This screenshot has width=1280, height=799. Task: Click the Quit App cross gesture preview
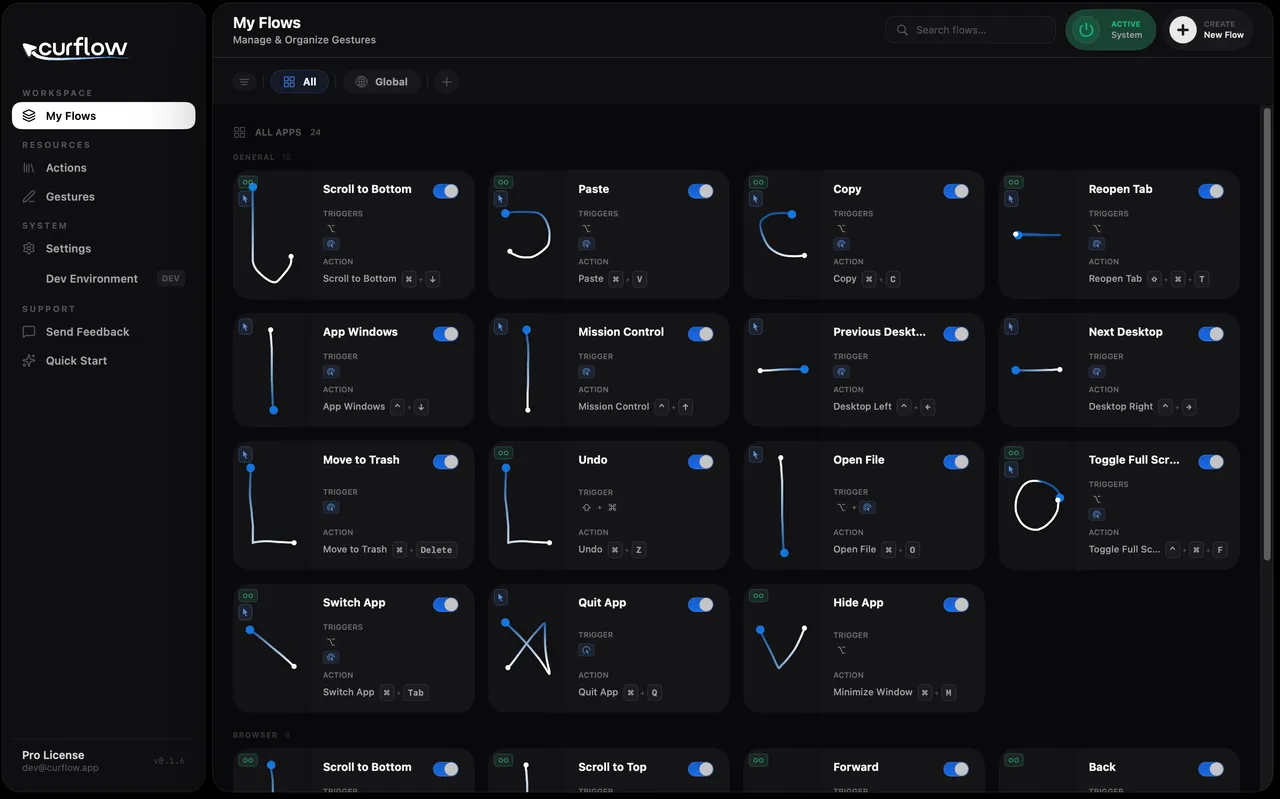coord(528,648)
